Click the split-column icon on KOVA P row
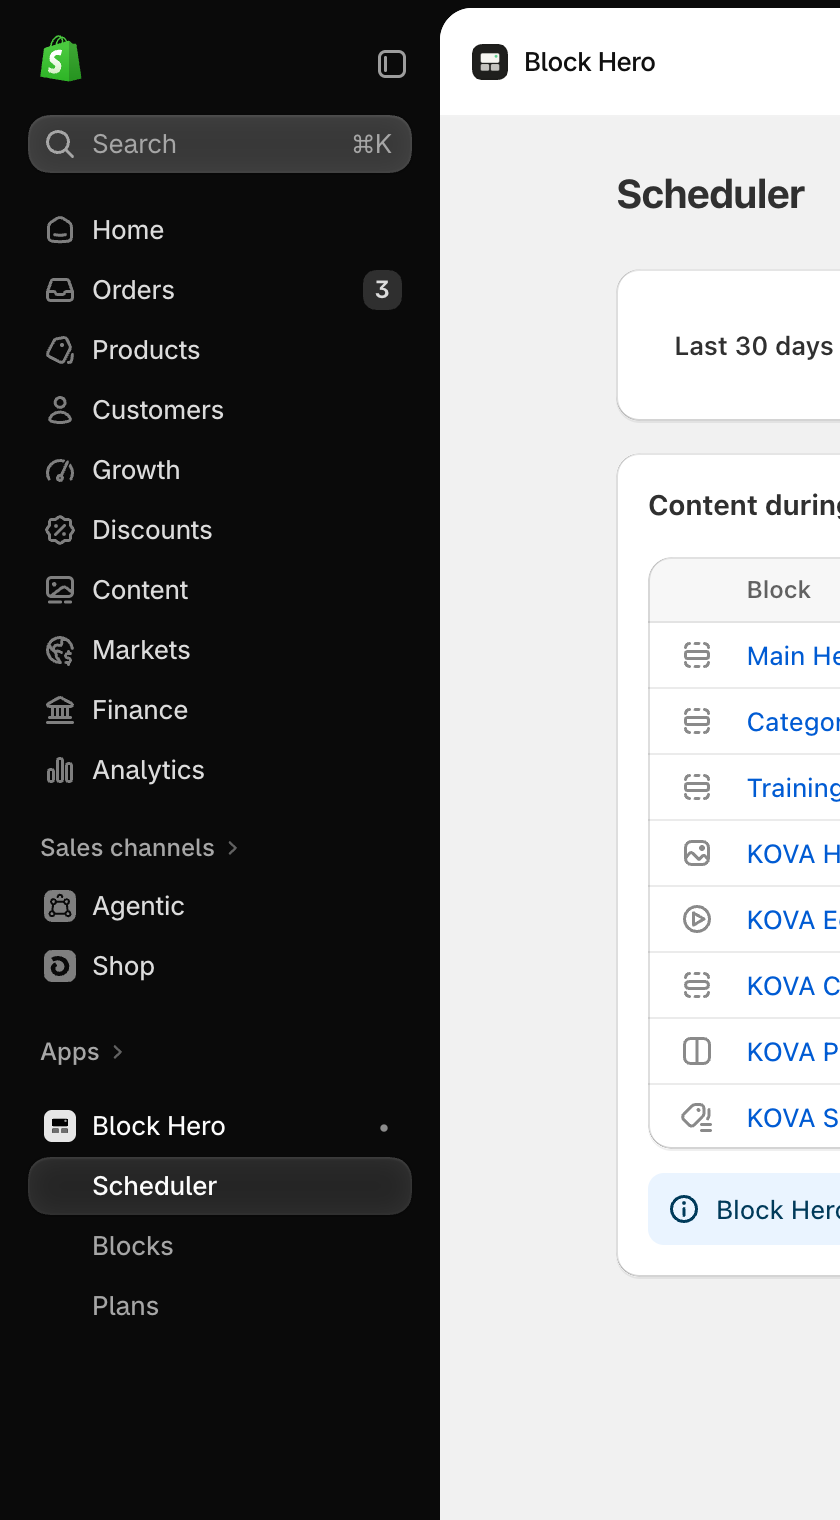The image size is (840, 1520). [697, 1051]
